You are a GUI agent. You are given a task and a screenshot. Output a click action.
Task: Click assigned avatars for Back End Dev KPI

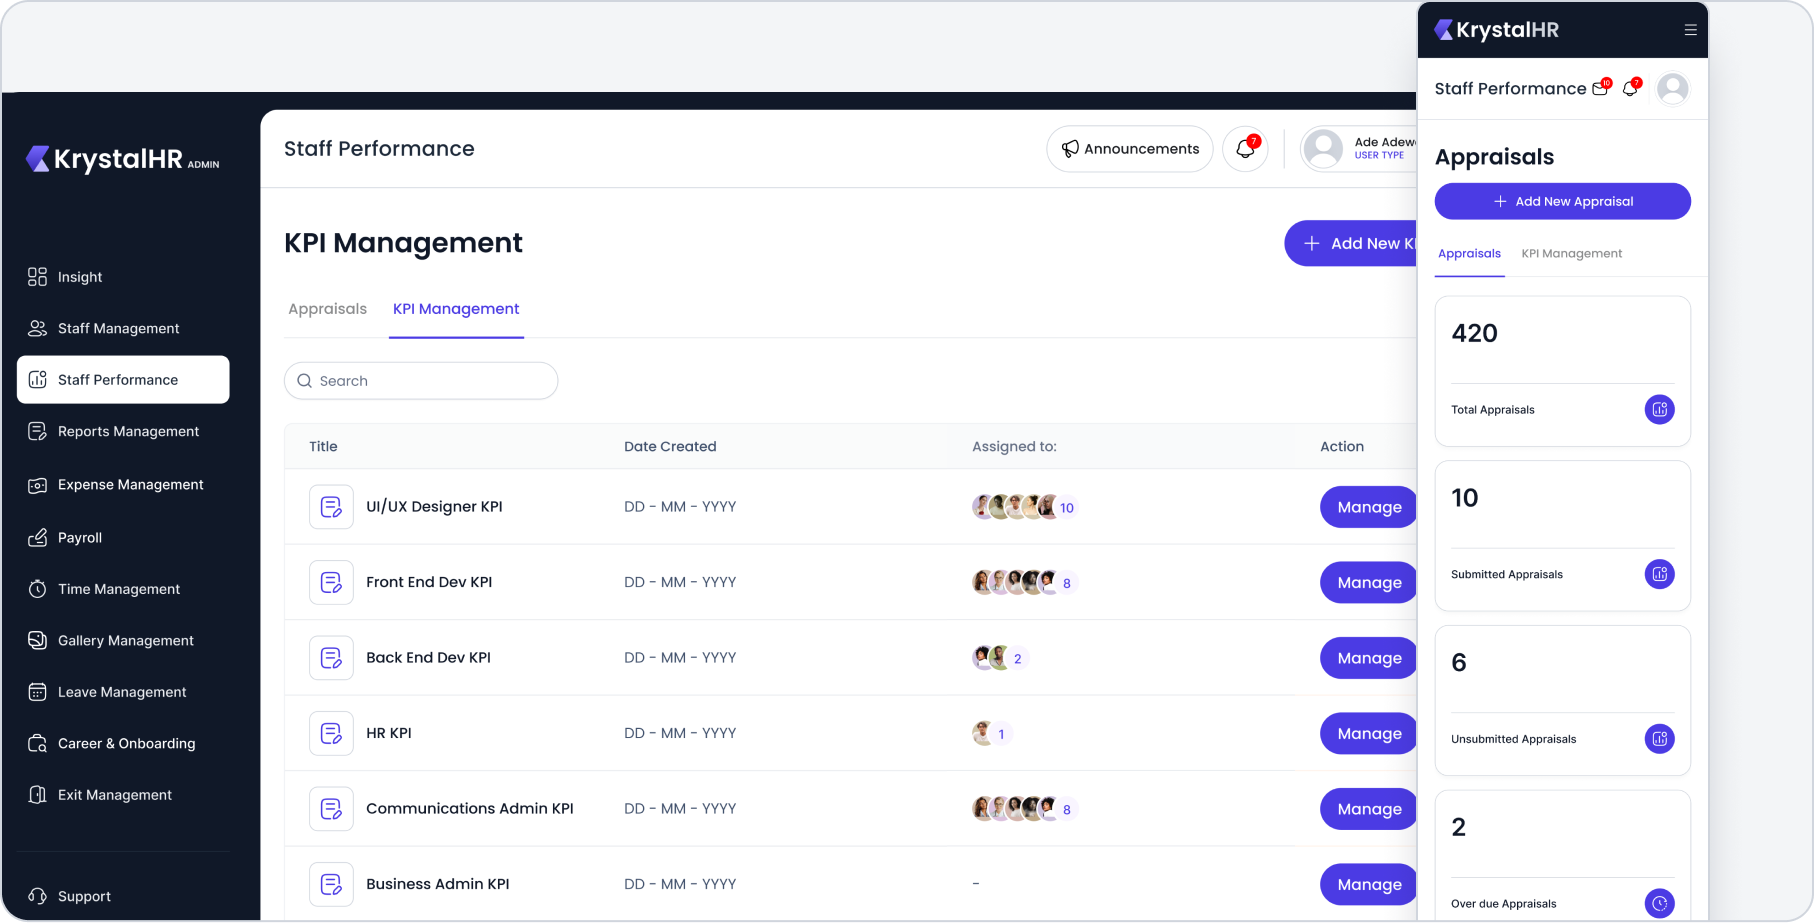point(999,658)
